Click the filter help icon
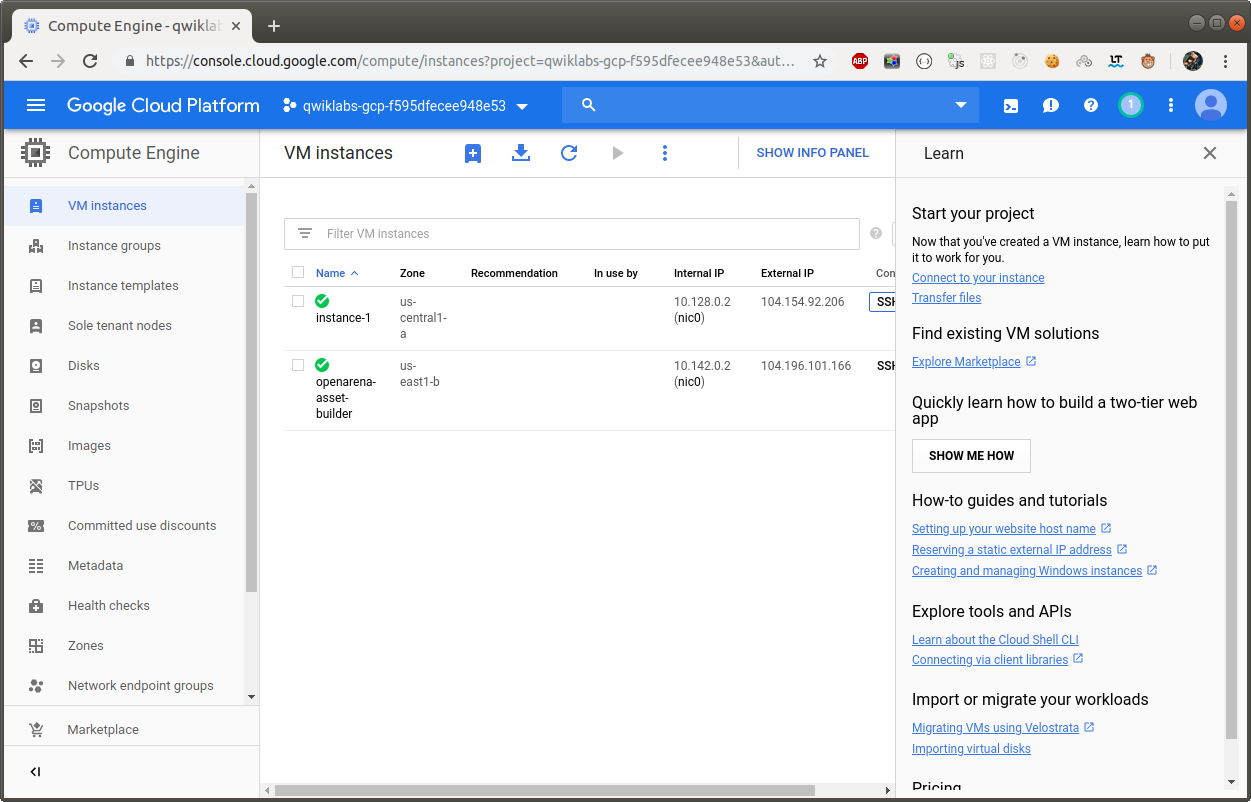Image resolution: width=1251 pixels, height=802 pixels. click(876, 234)
